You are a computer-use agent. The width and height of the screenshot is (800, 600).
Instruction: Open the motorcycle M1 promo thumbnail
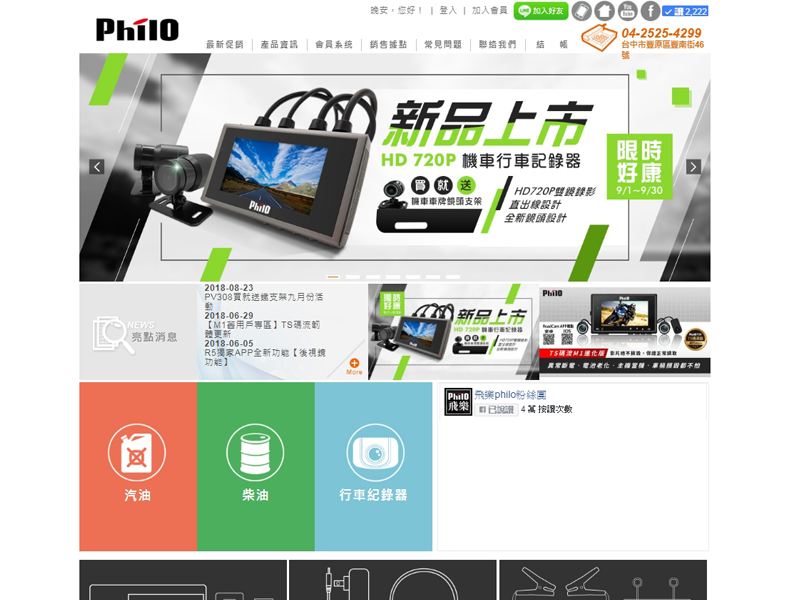point(625,332)
